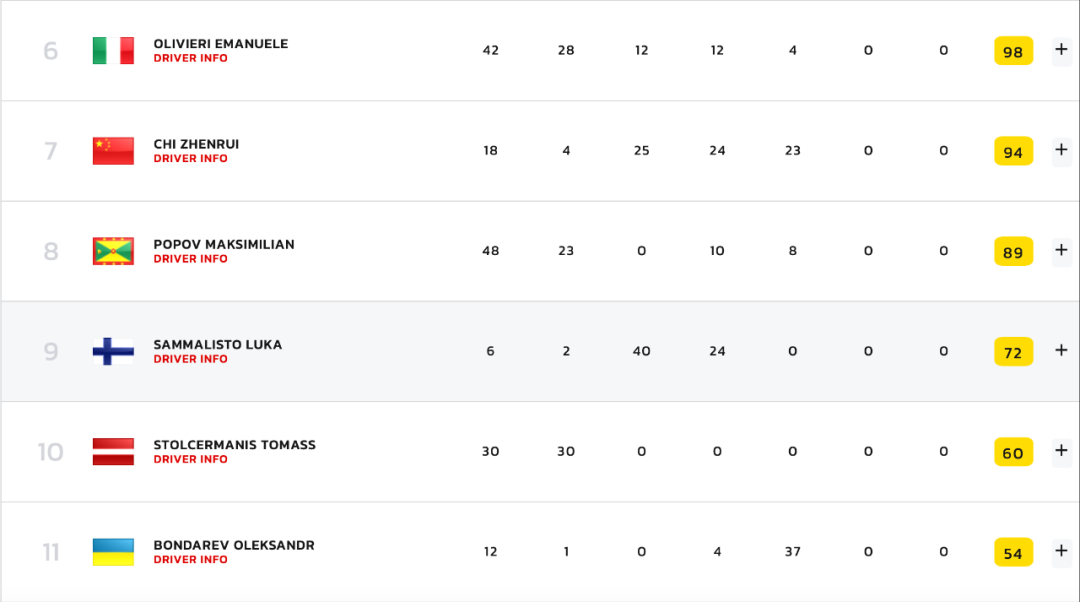View Driver Info for Stolcermanis Tomass
The height and width of the screenshot is (602, 1080).
(190, 459)
